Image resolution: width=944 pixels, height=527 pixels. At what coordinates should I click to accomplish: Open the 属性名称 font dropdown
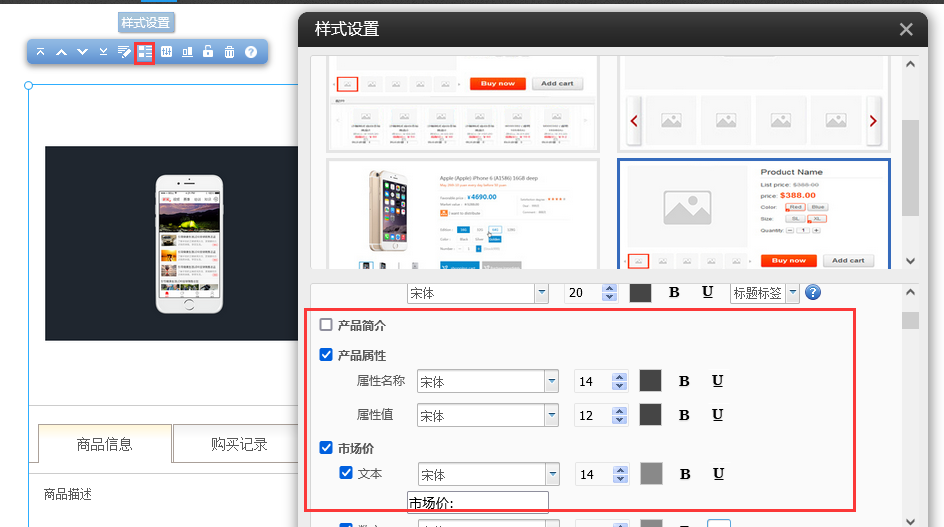pos(551,381)
